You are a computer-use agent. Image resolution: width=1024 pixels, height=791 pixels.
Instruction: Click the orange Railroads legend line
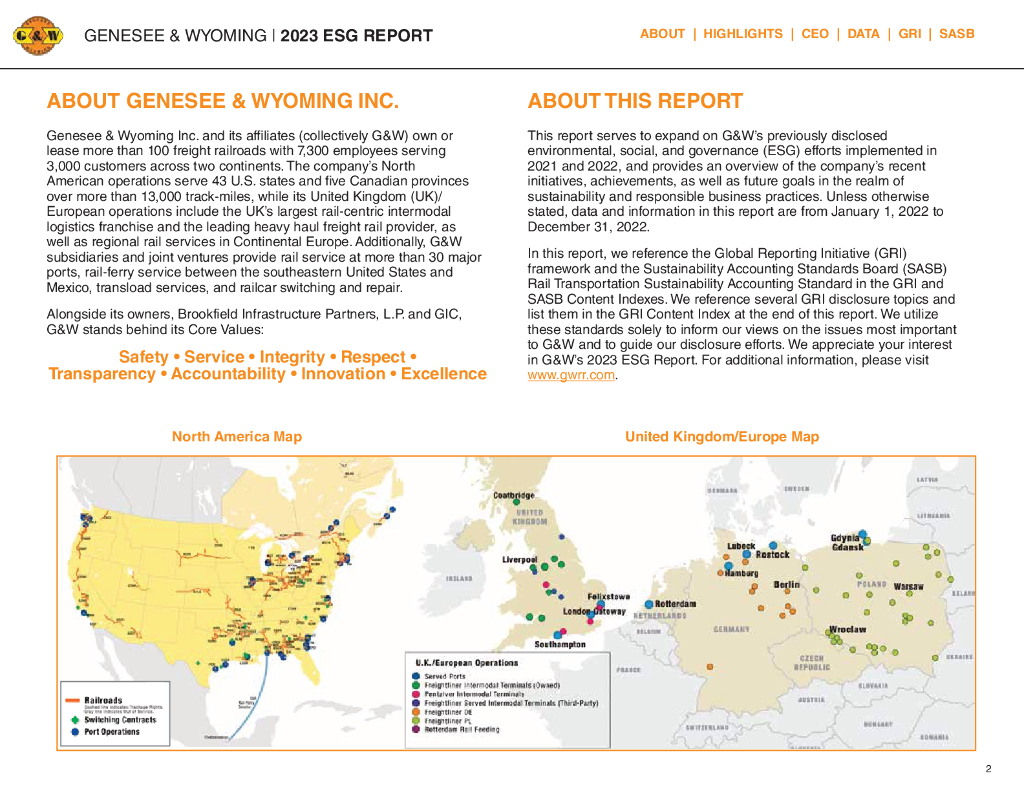coord(72,701)
